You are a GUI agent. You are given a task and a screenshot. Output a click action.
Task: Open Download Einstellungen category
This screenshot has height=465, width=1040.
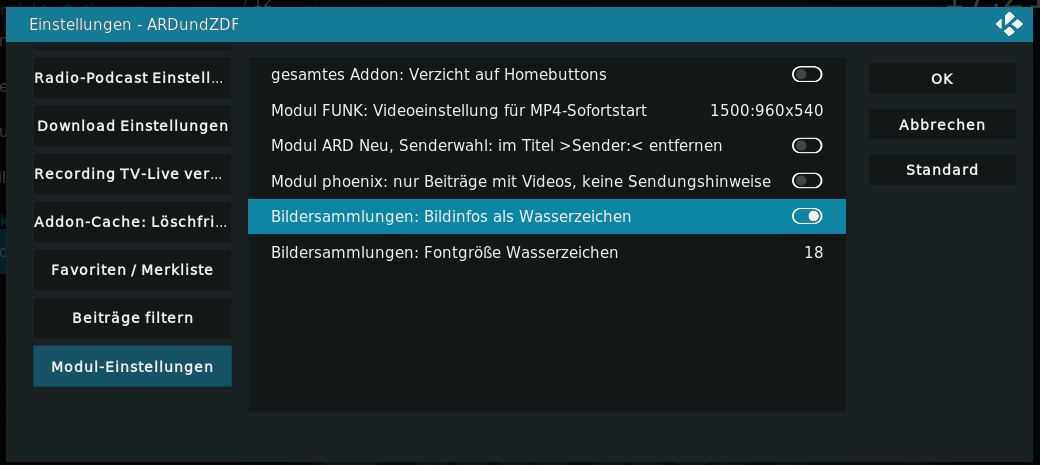pos(133,125)
